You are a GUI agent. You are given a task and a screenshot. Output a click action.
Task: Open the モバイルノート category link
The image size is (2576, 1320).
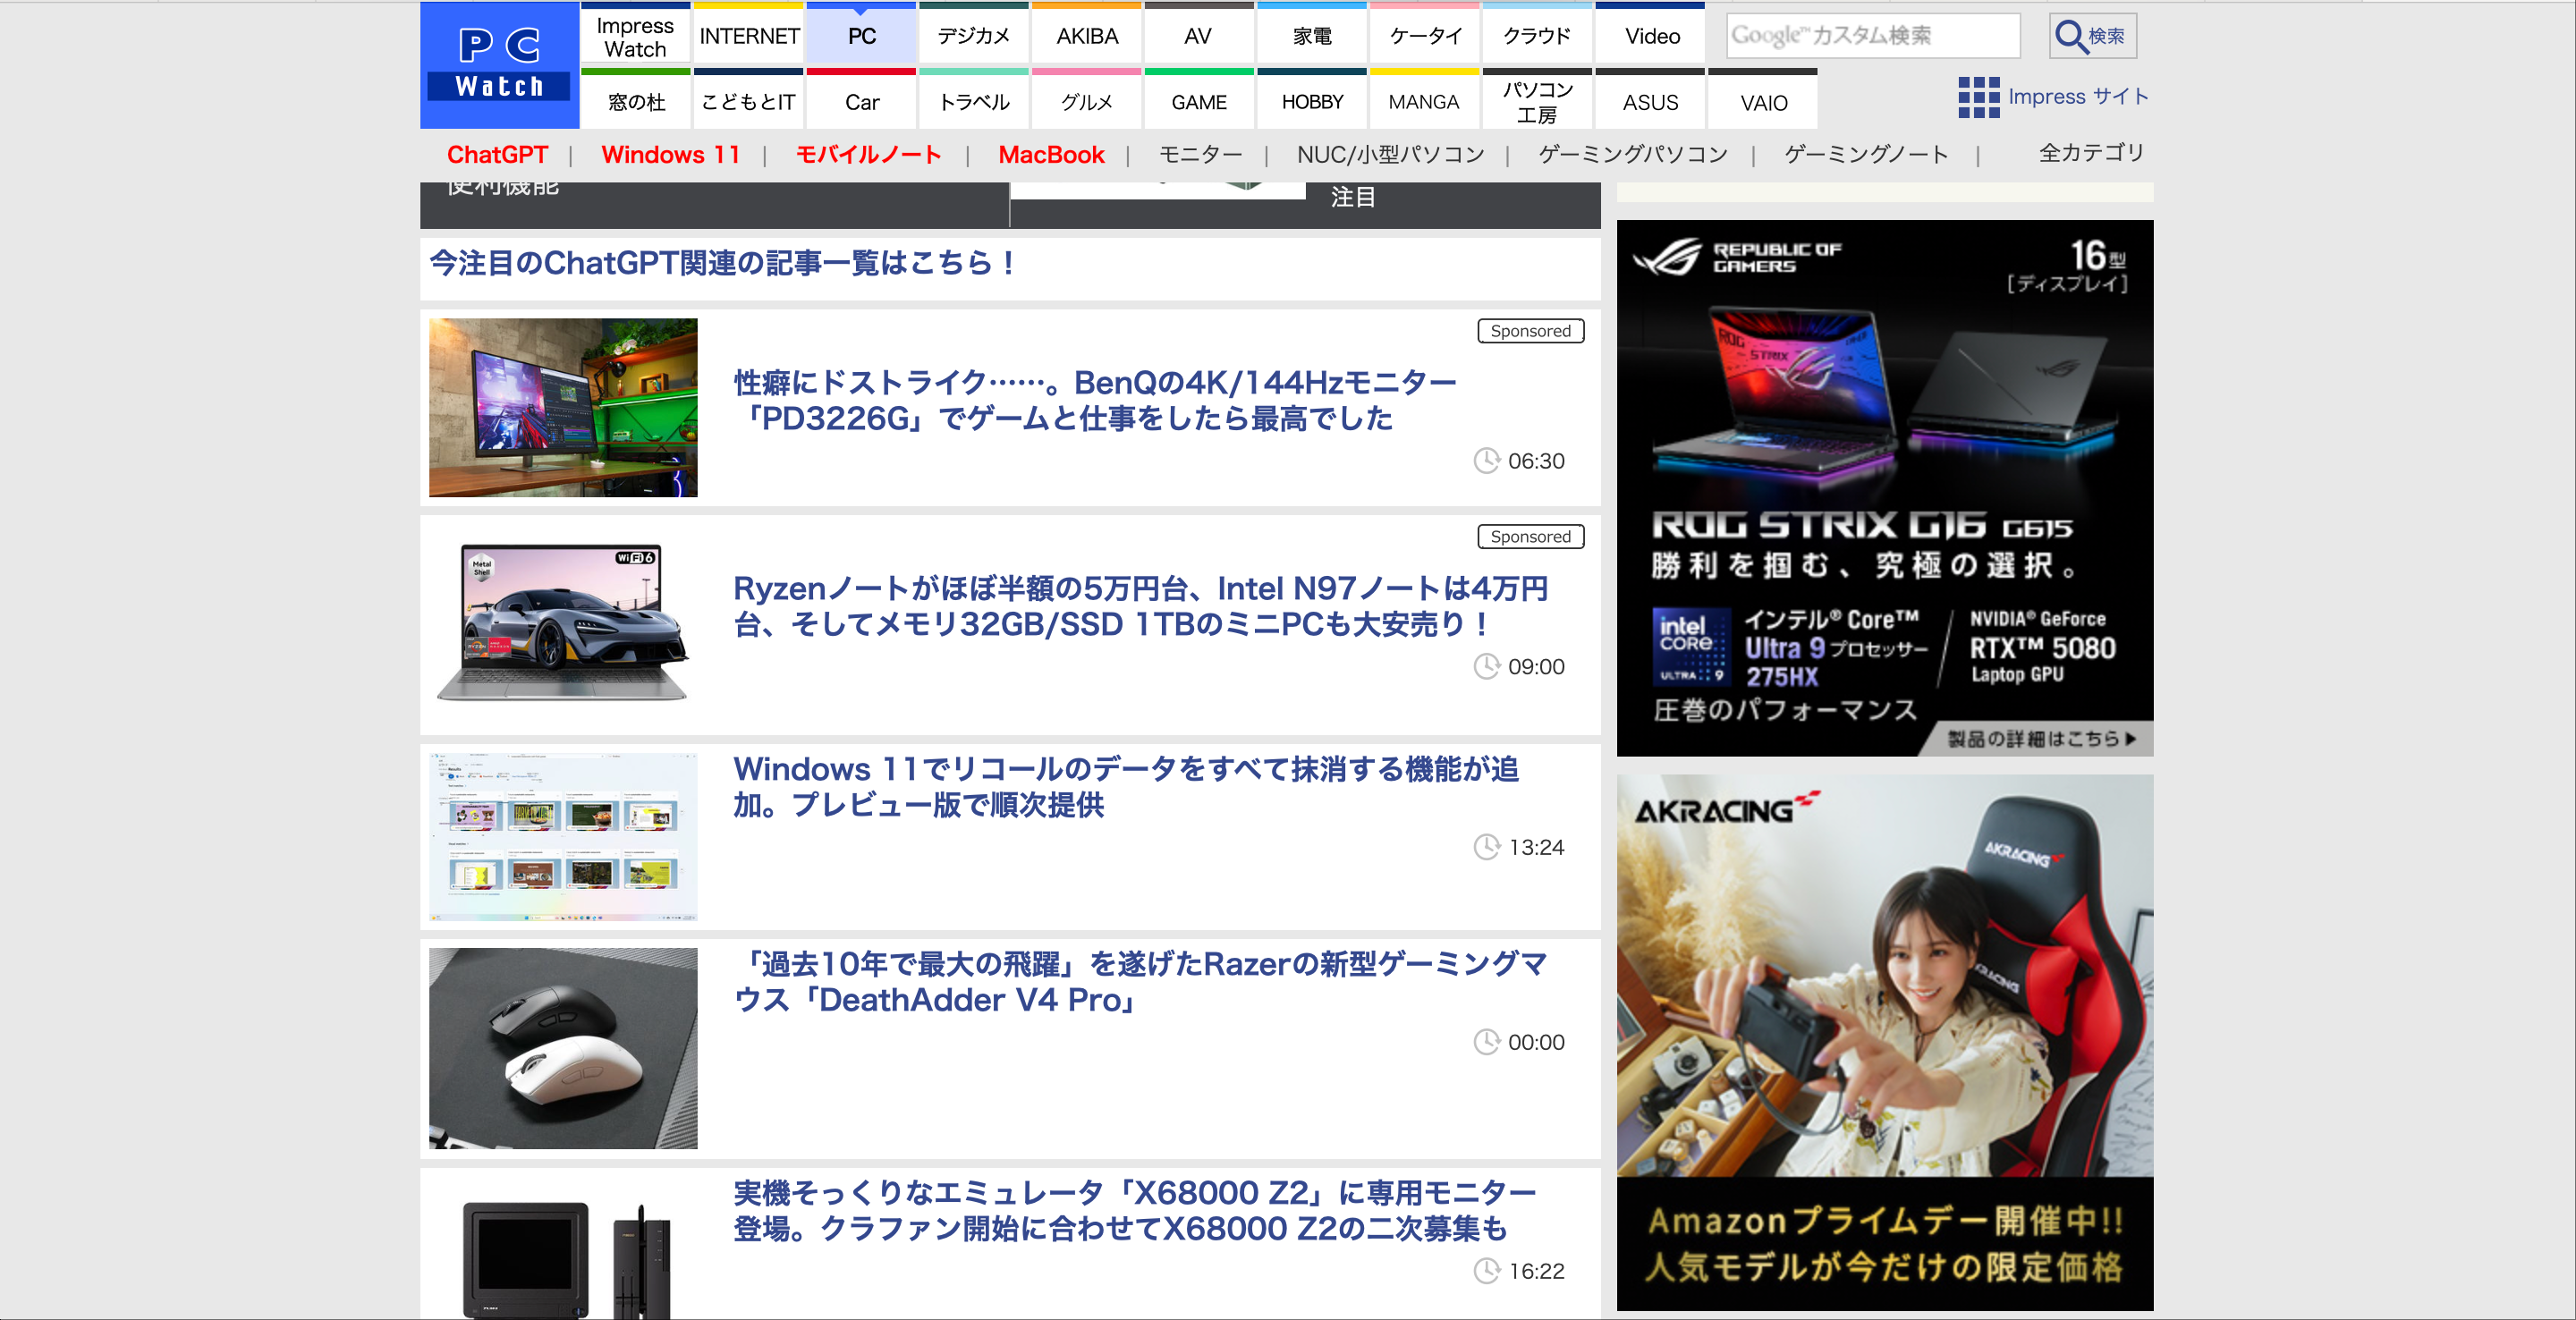pyautogui.click(x=868, y=155)
